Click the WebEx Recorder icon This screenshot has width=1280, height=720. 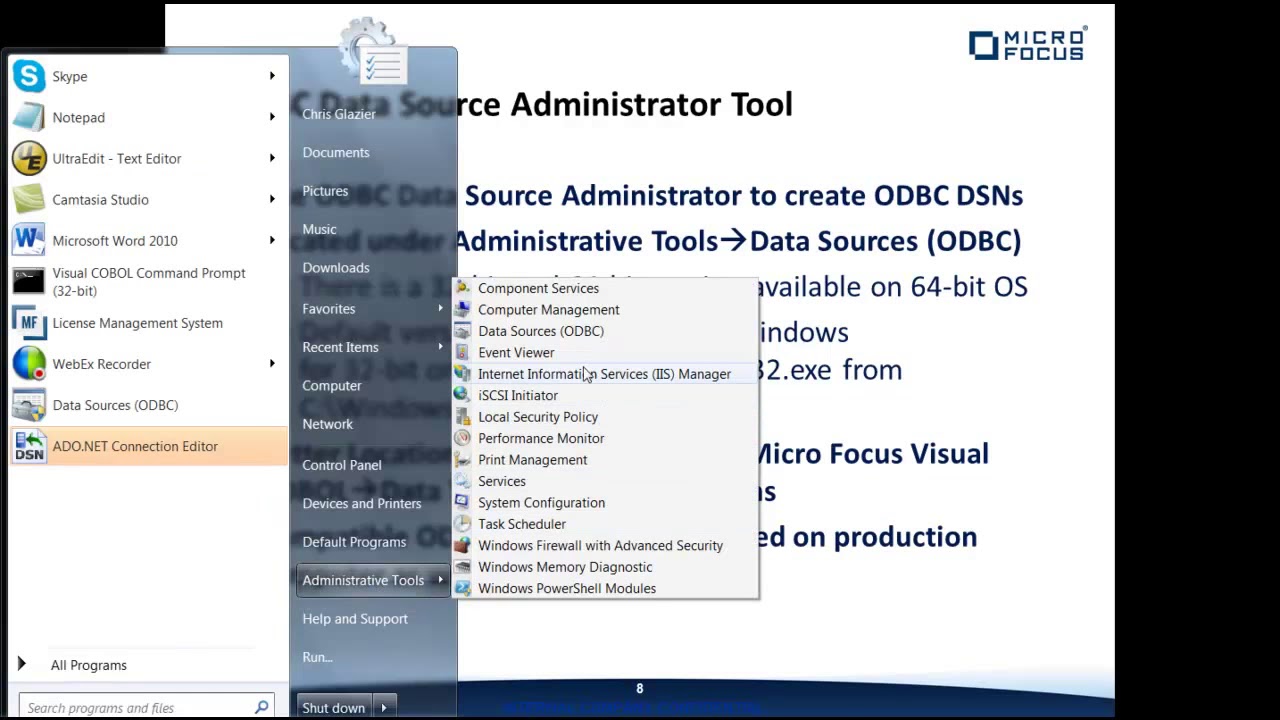[29, 364]
